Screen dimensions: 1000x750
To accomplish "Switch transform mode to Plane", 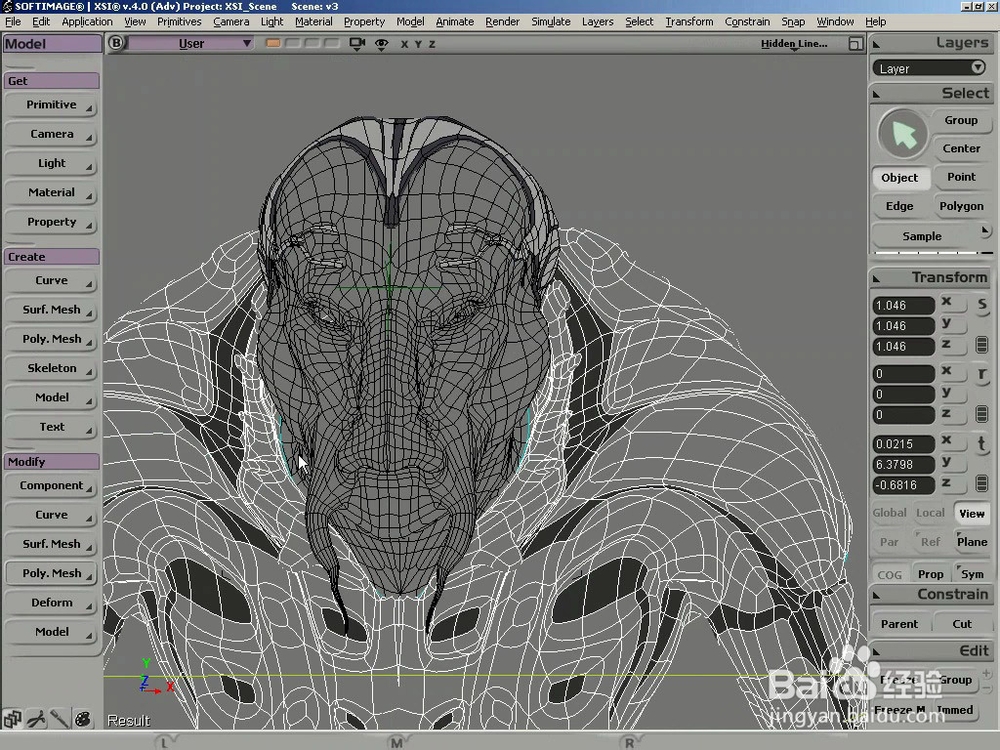I will click(x=971, y=542).
